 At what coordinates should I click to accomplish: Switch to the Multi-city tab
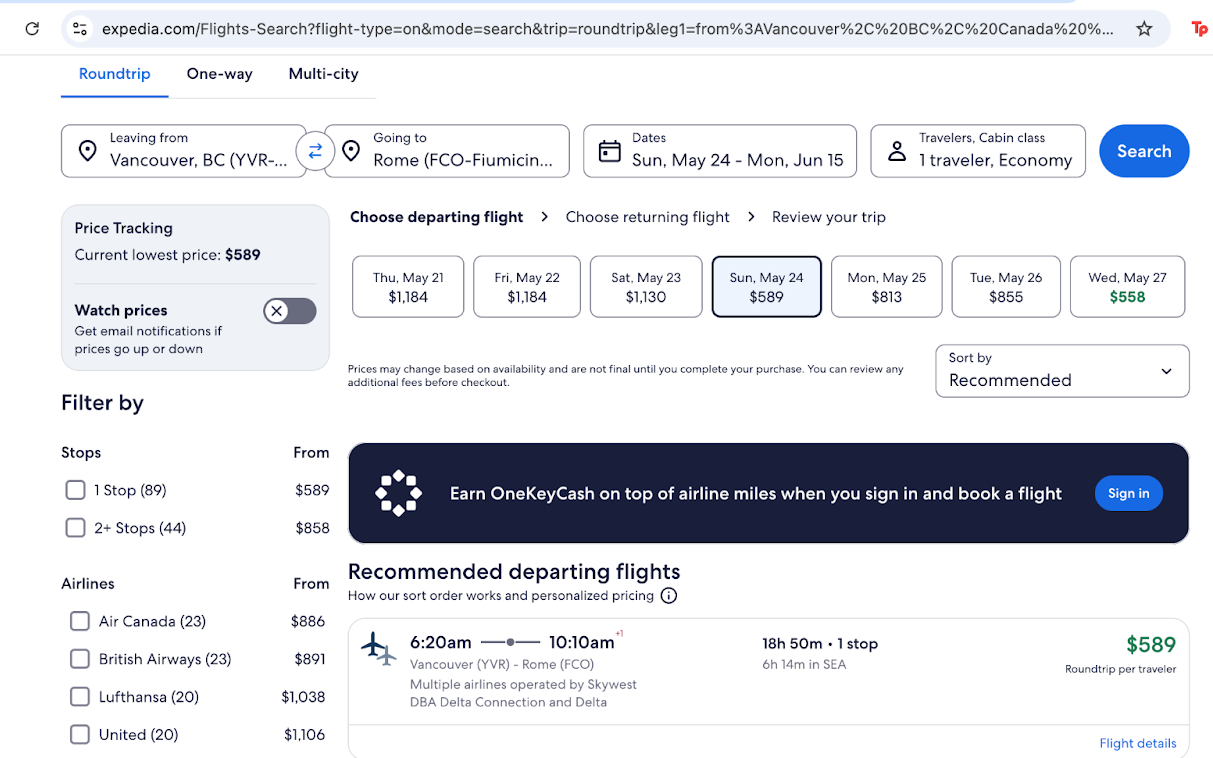click(x=323, y=74)
